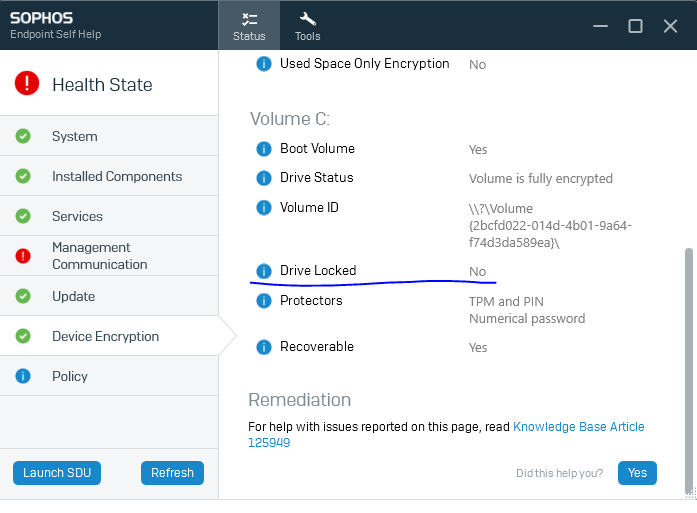Click the info icon for Recoverable
The image size is (697, 513).
pyautogui.click(x=264, y=347)
